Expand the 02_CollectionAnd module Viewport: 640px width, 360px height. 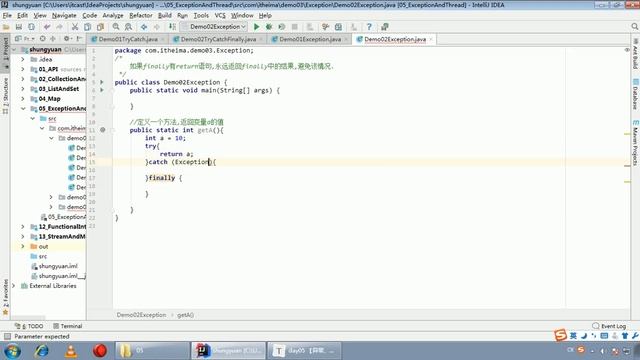pos(23,79)
